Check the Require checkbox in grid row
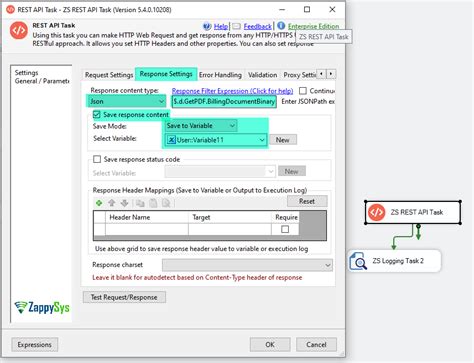This screenshot has height=363, width=474. click(285, 229)
